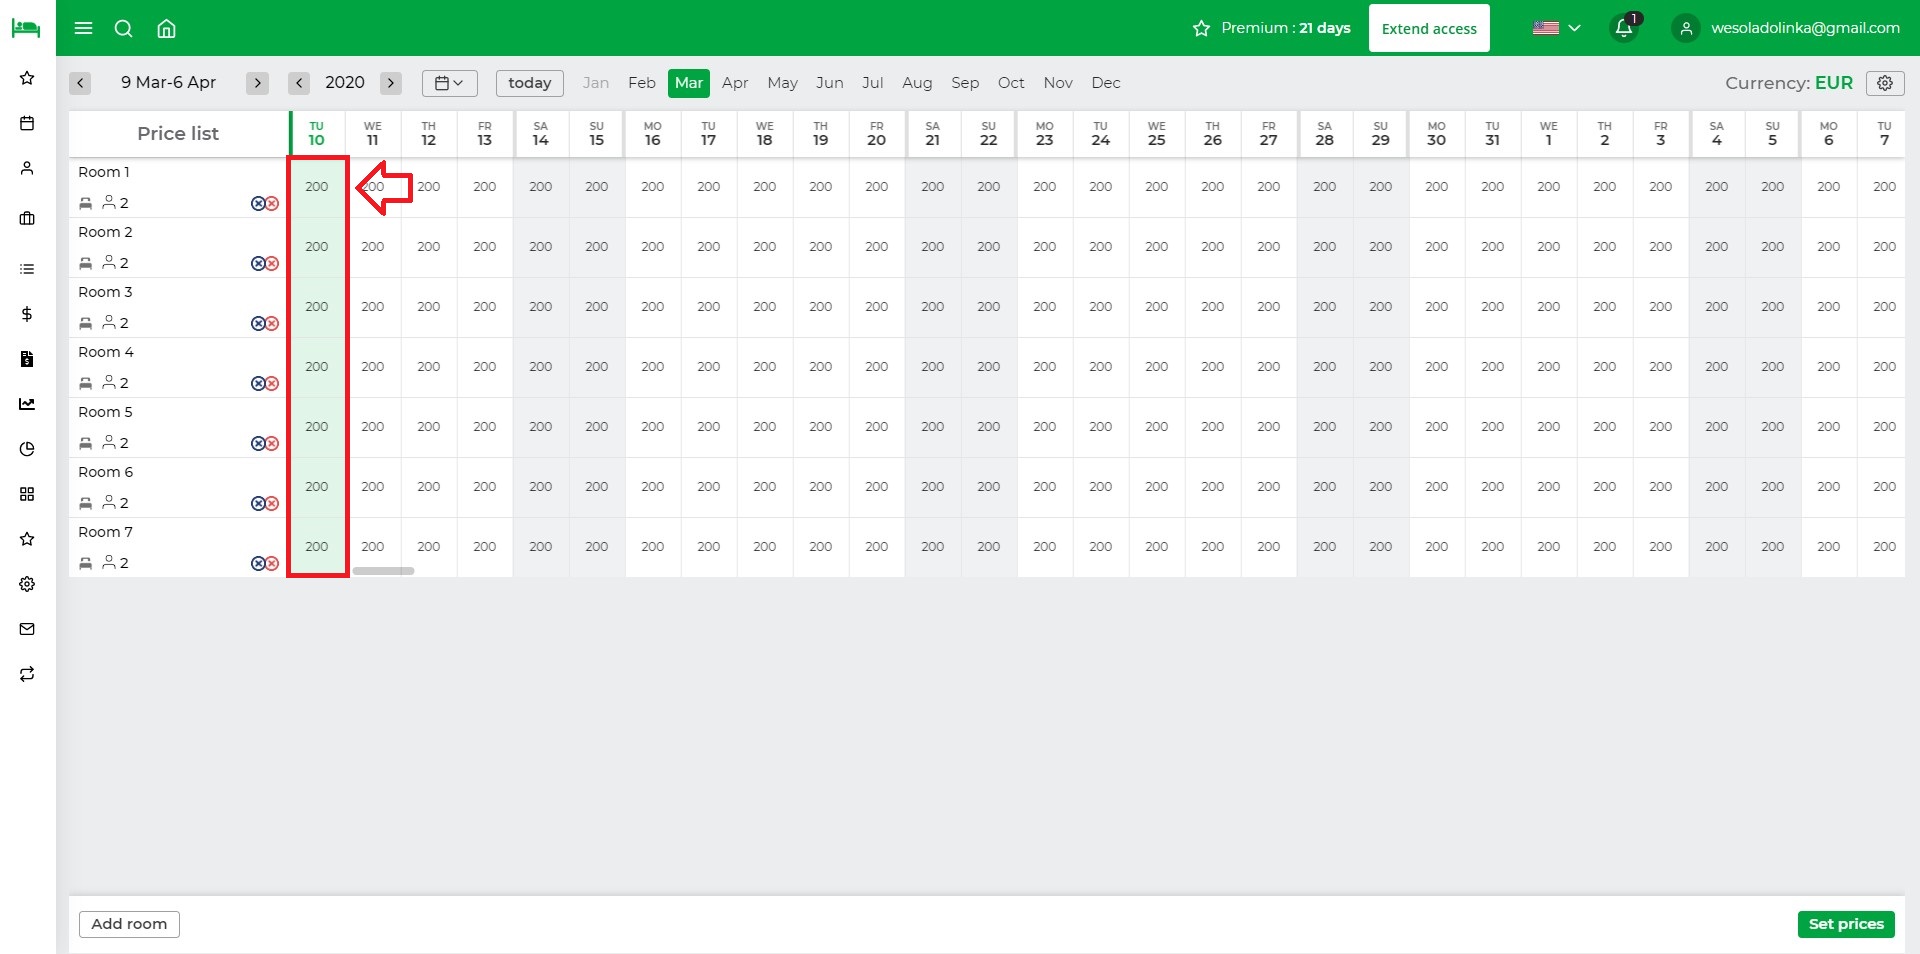The width and height of the screenshot is (1920, 954).
Task: Click the search magnifier icon
Action: (124, 28)
